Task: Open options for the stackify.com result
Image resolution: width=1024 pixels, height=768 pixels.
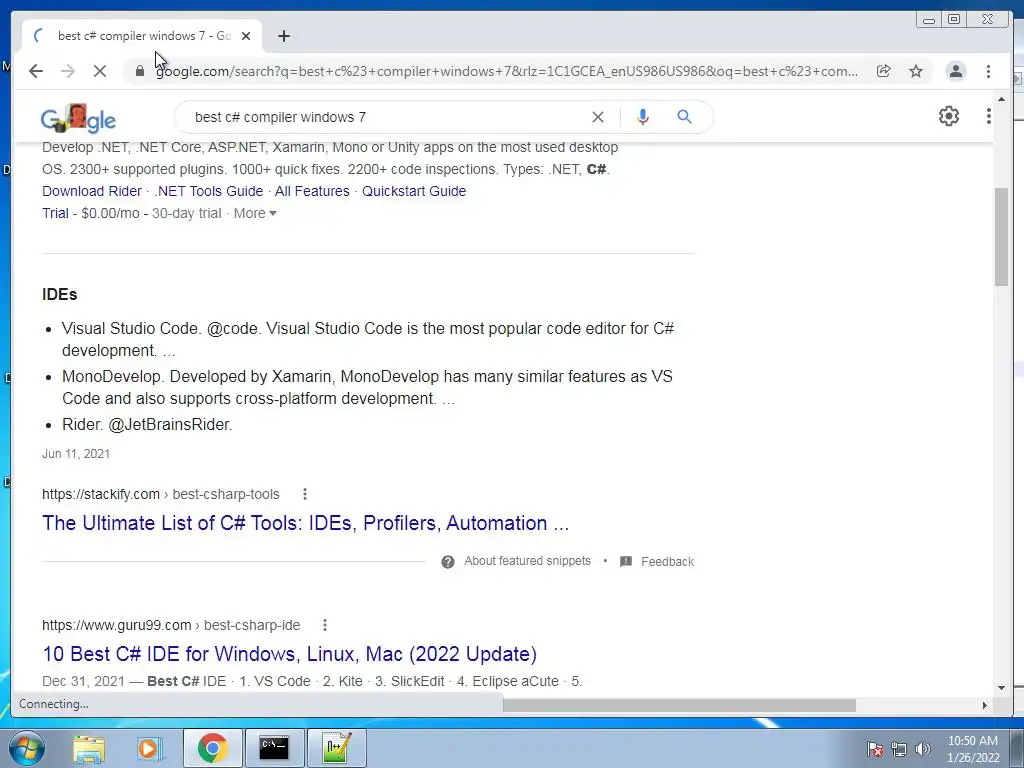Action: (305, 494)
